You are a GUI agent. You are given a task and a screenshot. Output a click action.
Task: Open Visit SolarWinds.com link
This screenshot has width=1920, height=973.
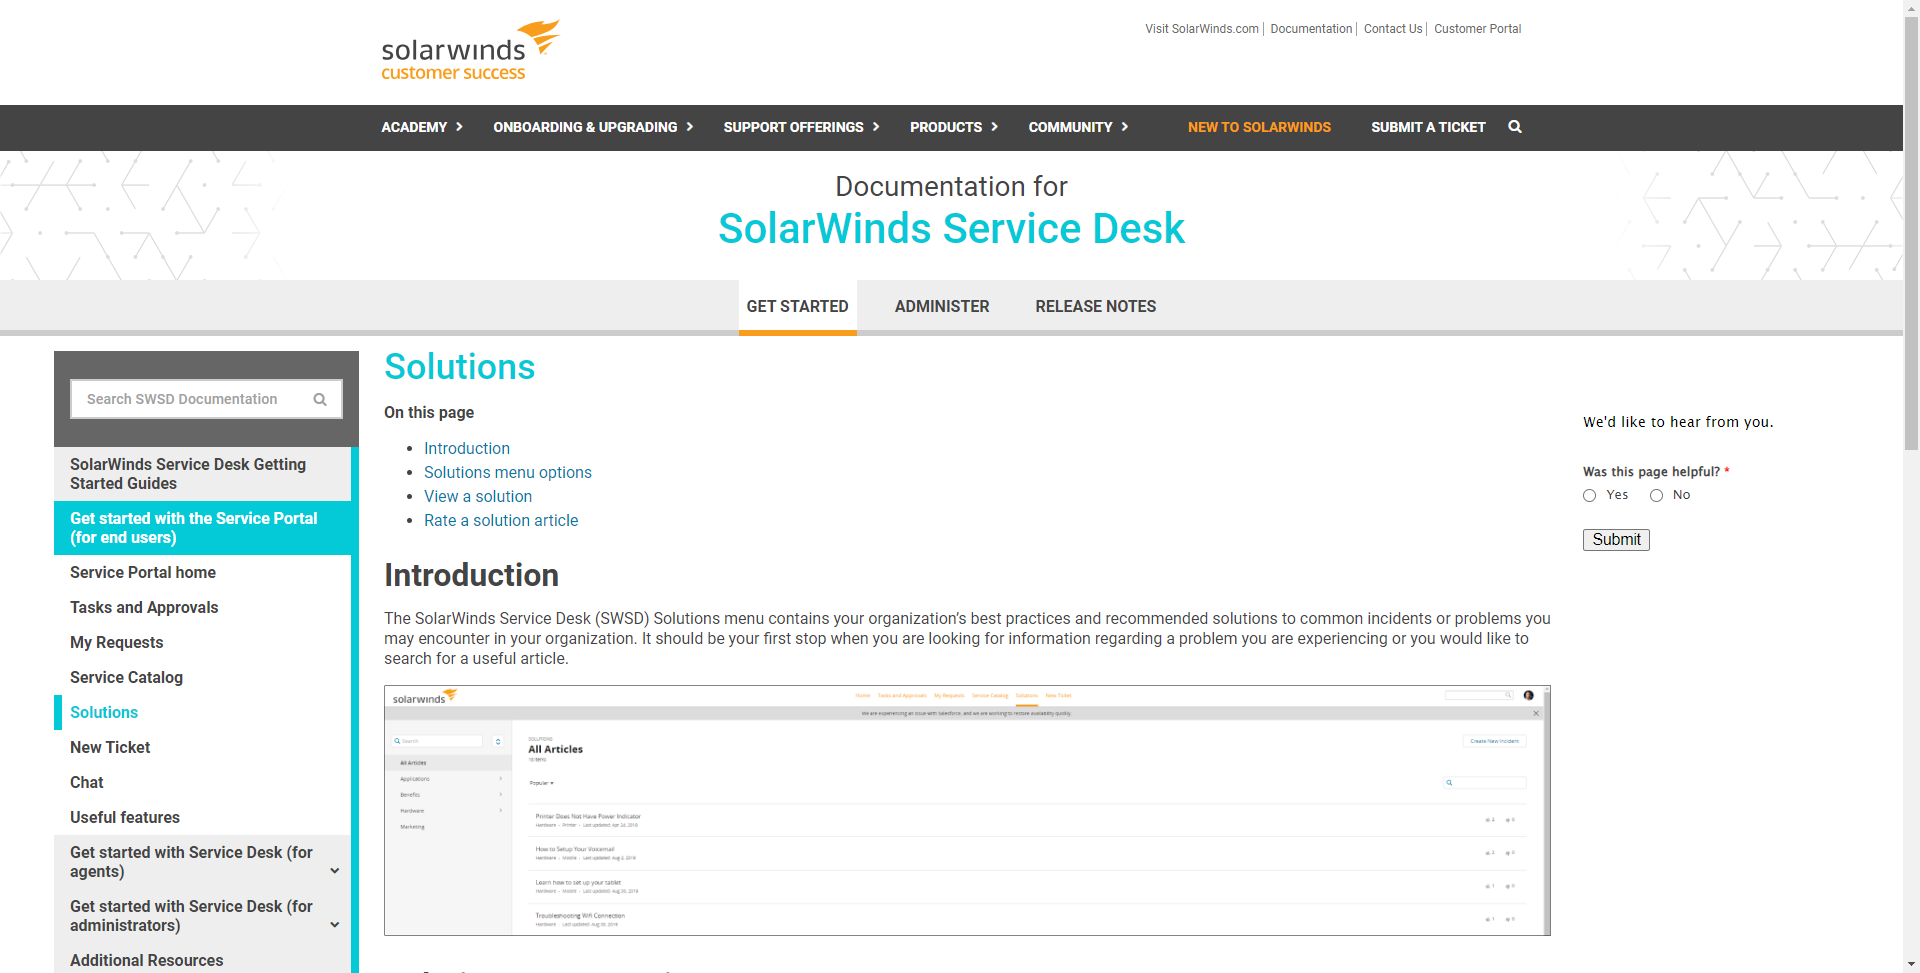[1202, 29]
